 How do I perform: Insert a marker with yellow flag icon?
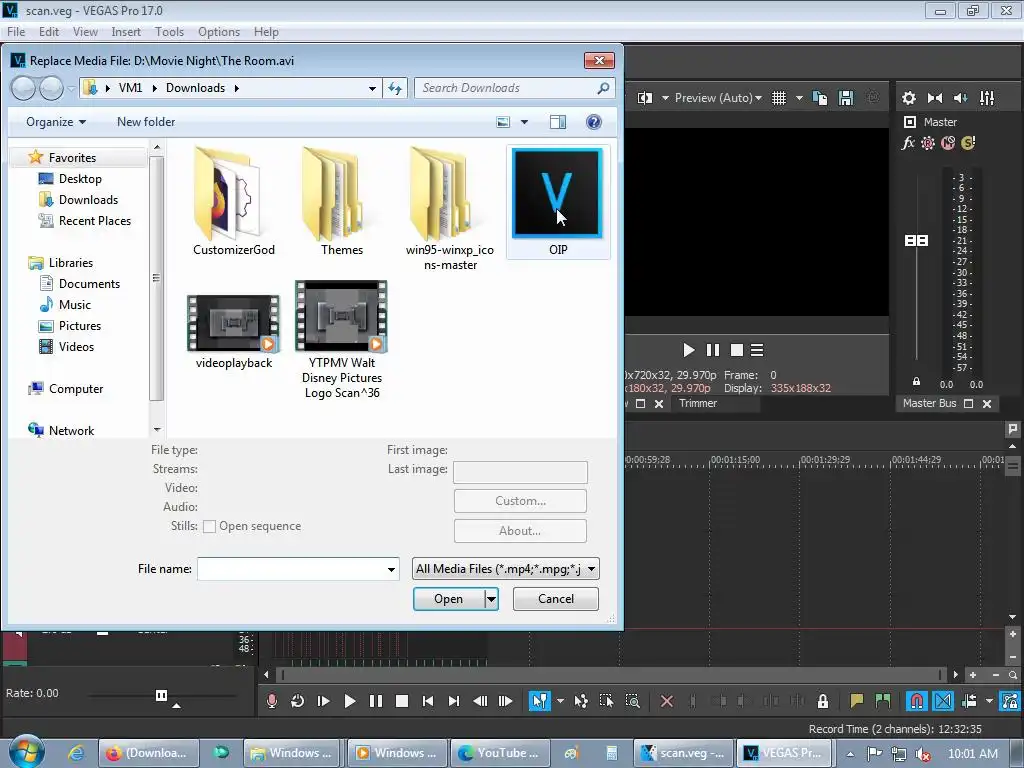click(x=856, y=701)
